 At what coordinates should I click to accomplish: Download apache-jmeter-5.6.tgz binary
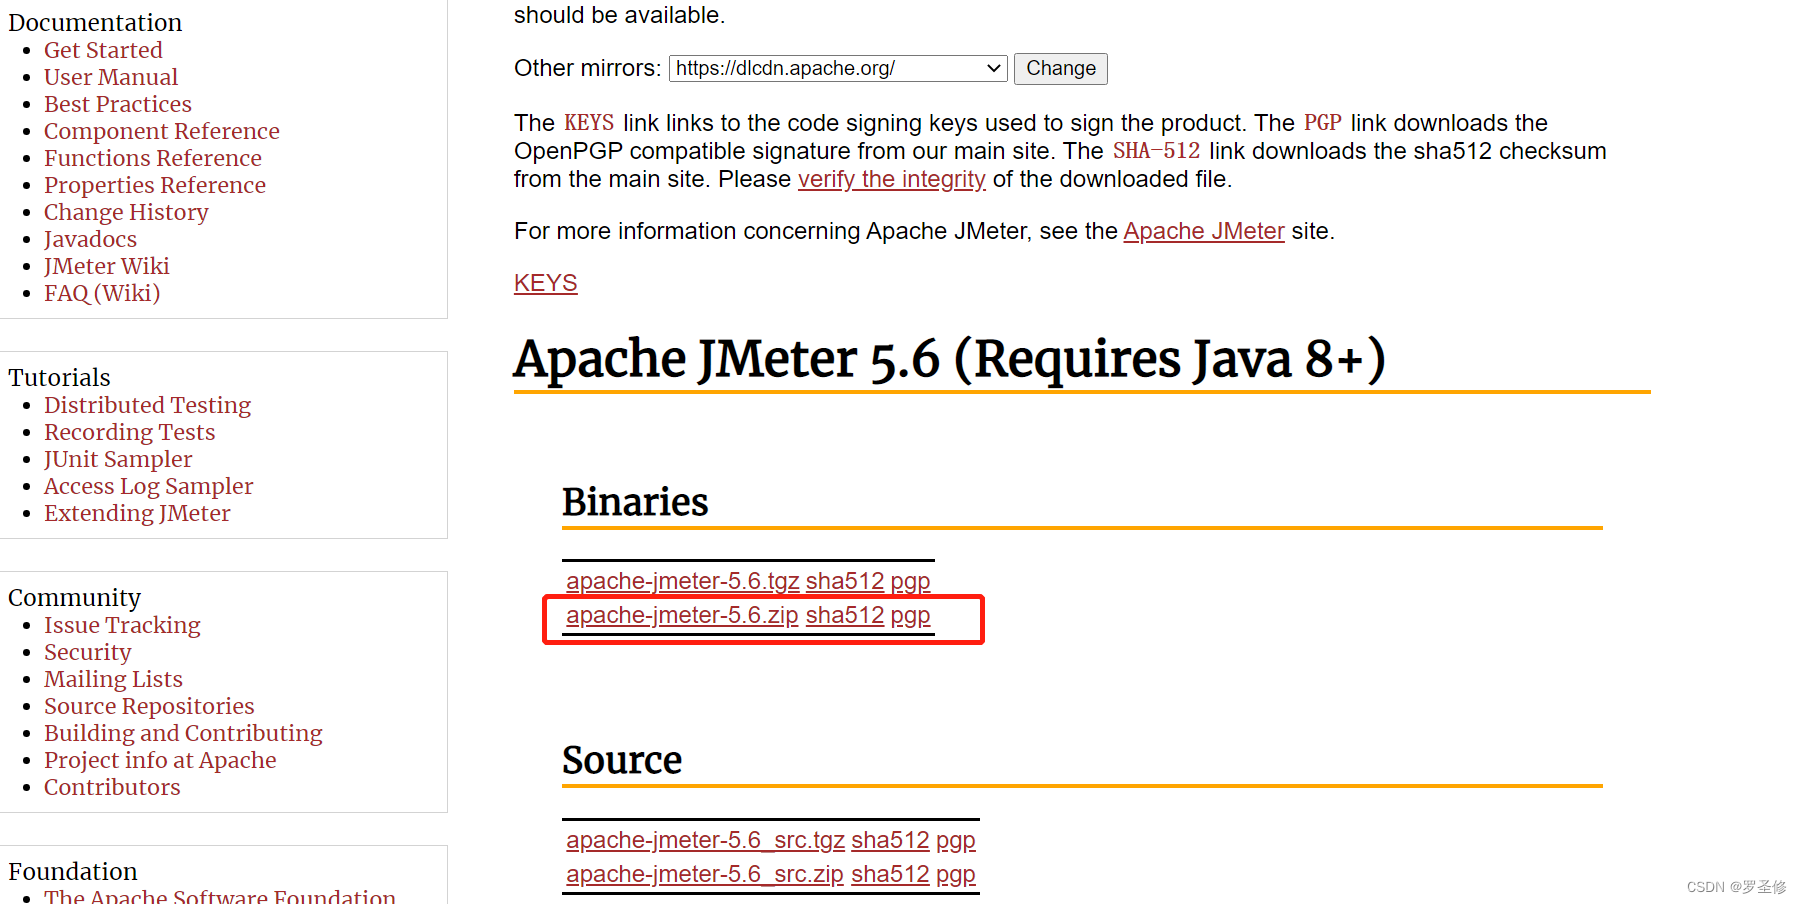681,580
